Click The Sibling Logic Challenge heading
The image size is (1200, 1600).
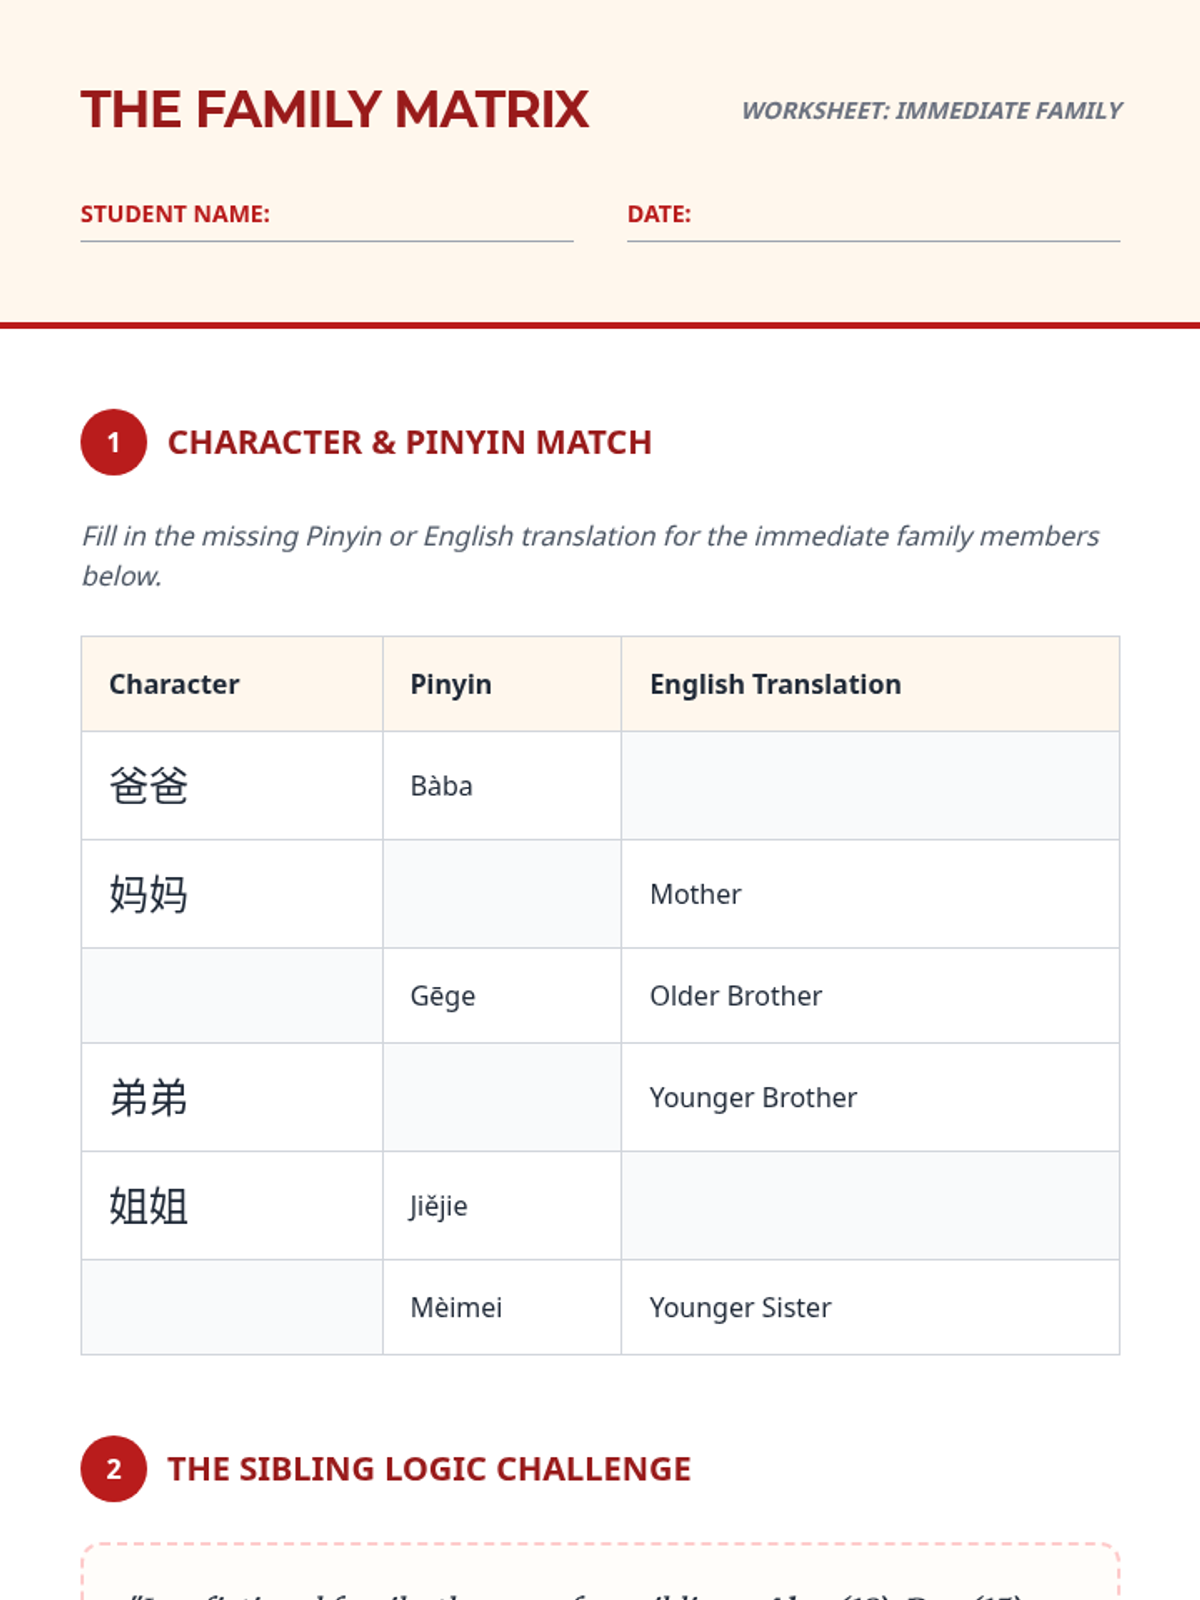(x=429, y=1469)
